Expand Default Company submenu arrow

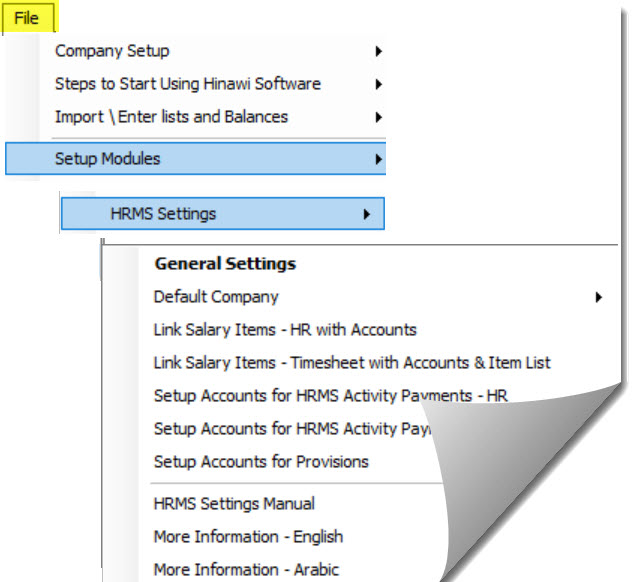pyautogui.click(x=598, y=297)
